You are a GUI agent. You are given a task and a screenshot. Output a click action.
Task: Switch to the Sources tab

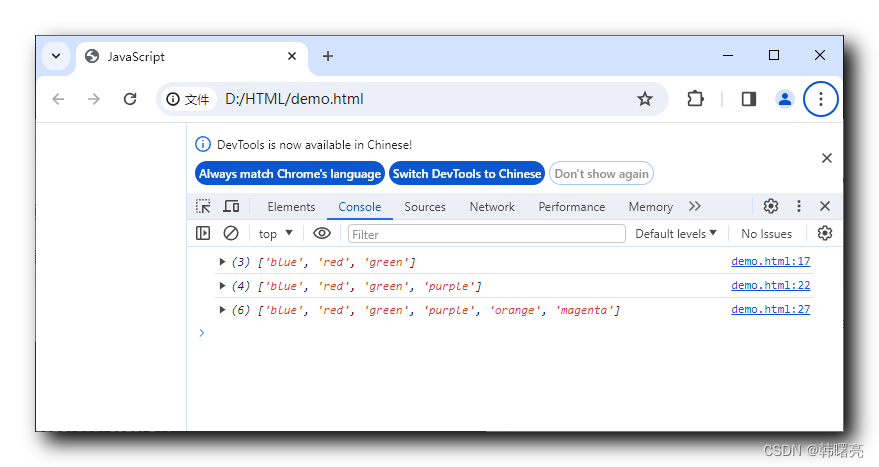pyautogui.click(x=424, y=207)
